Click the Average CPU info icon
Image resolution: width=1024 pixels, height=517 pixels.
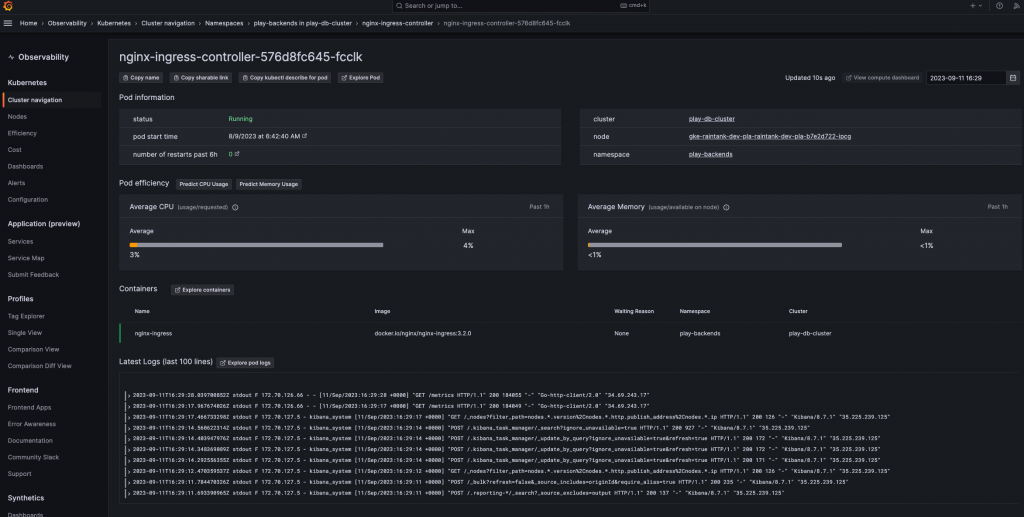[235, 208]
